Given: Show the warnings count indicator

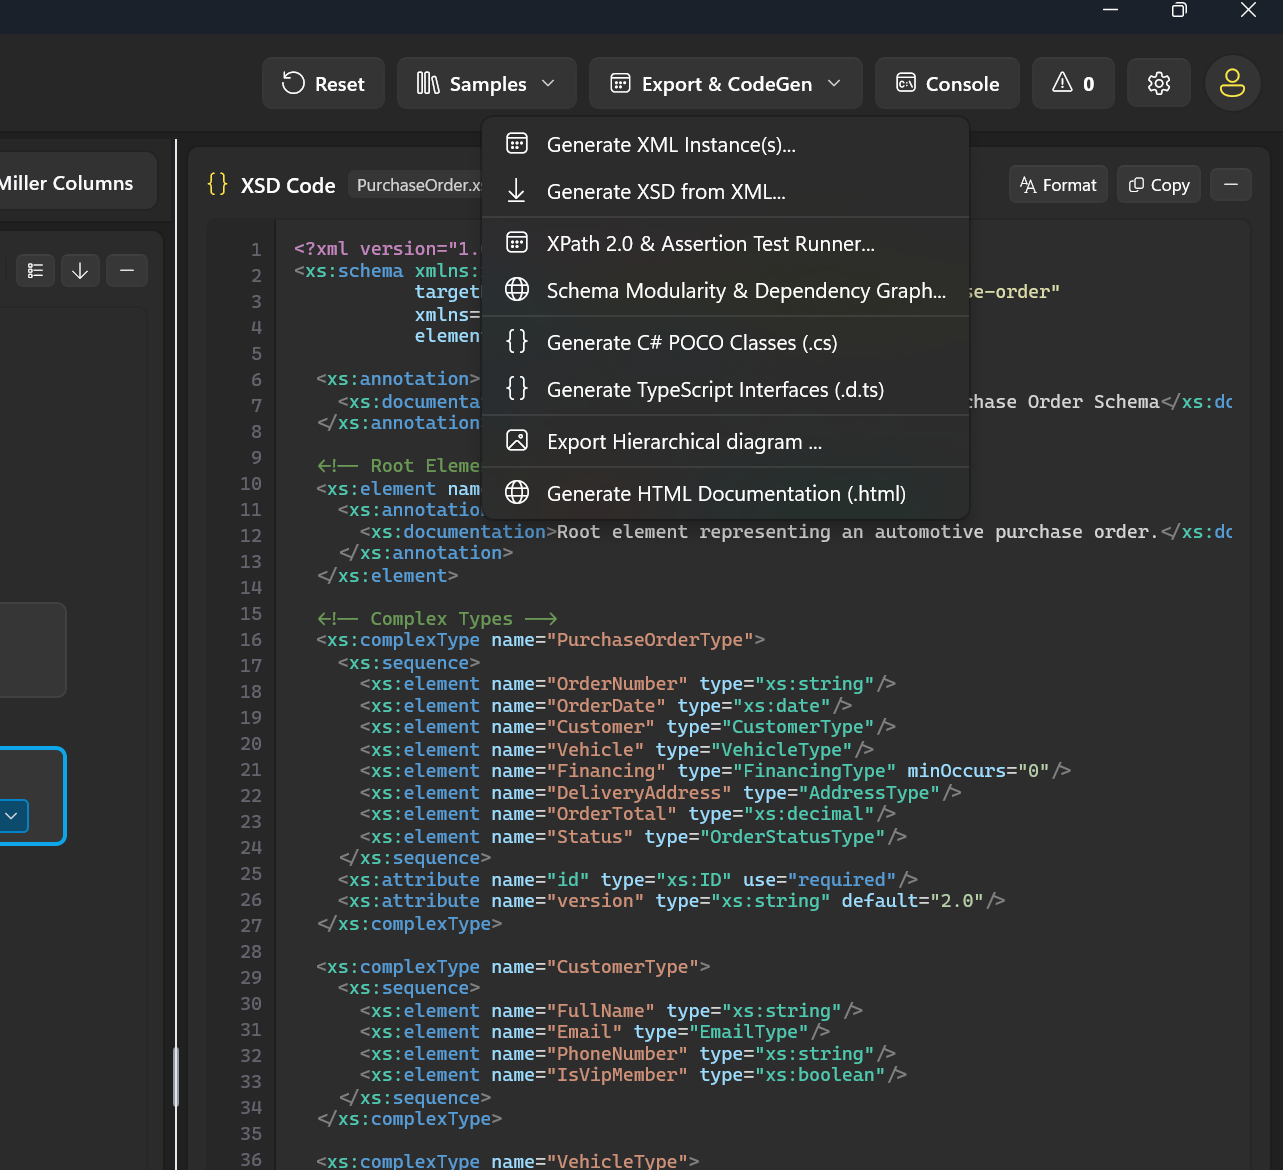Looking at the screenshot, I should tap(1073, 84).
